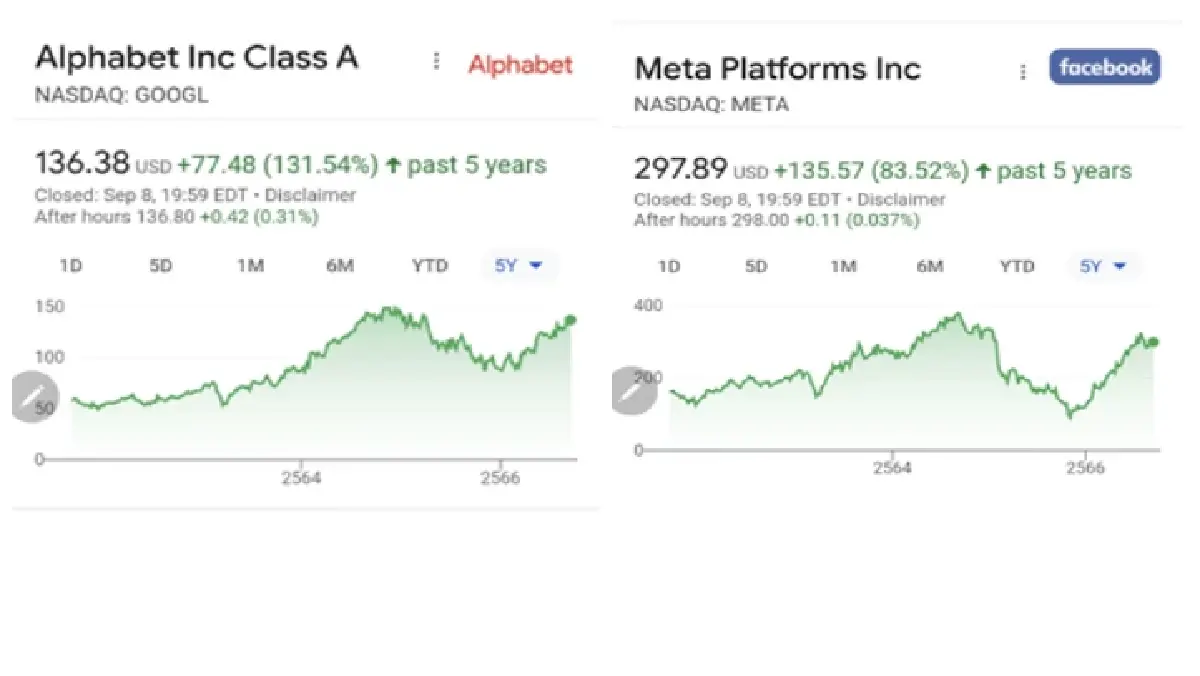Click the three-dot options icon beside Meta Platforms Inc

pyautogui.click(x=1022, y=72)
